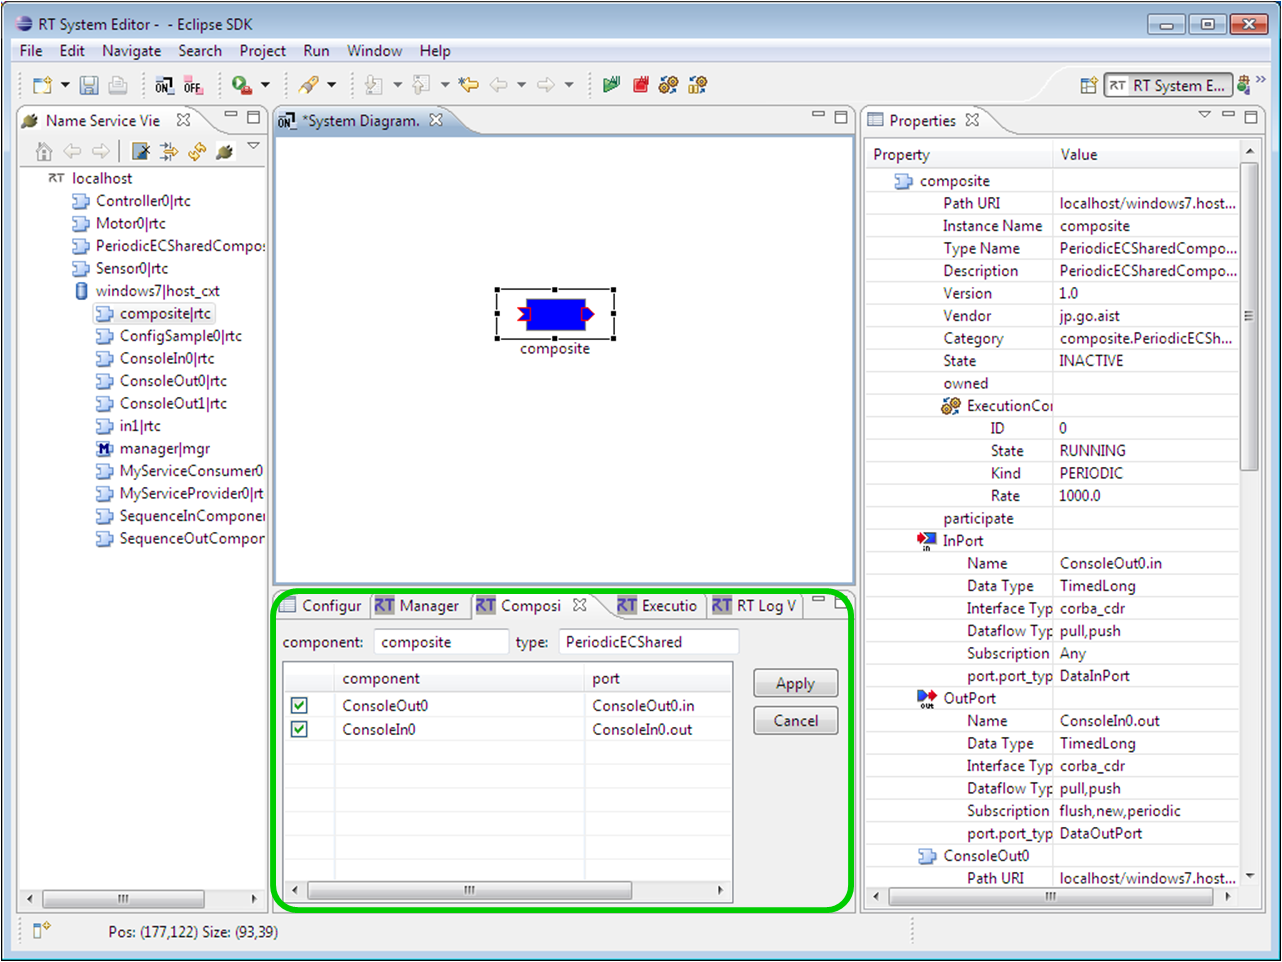Click the status bar icon at bottom left
Viewport: 1282px width, 962px height.
[x=41, y=930]
